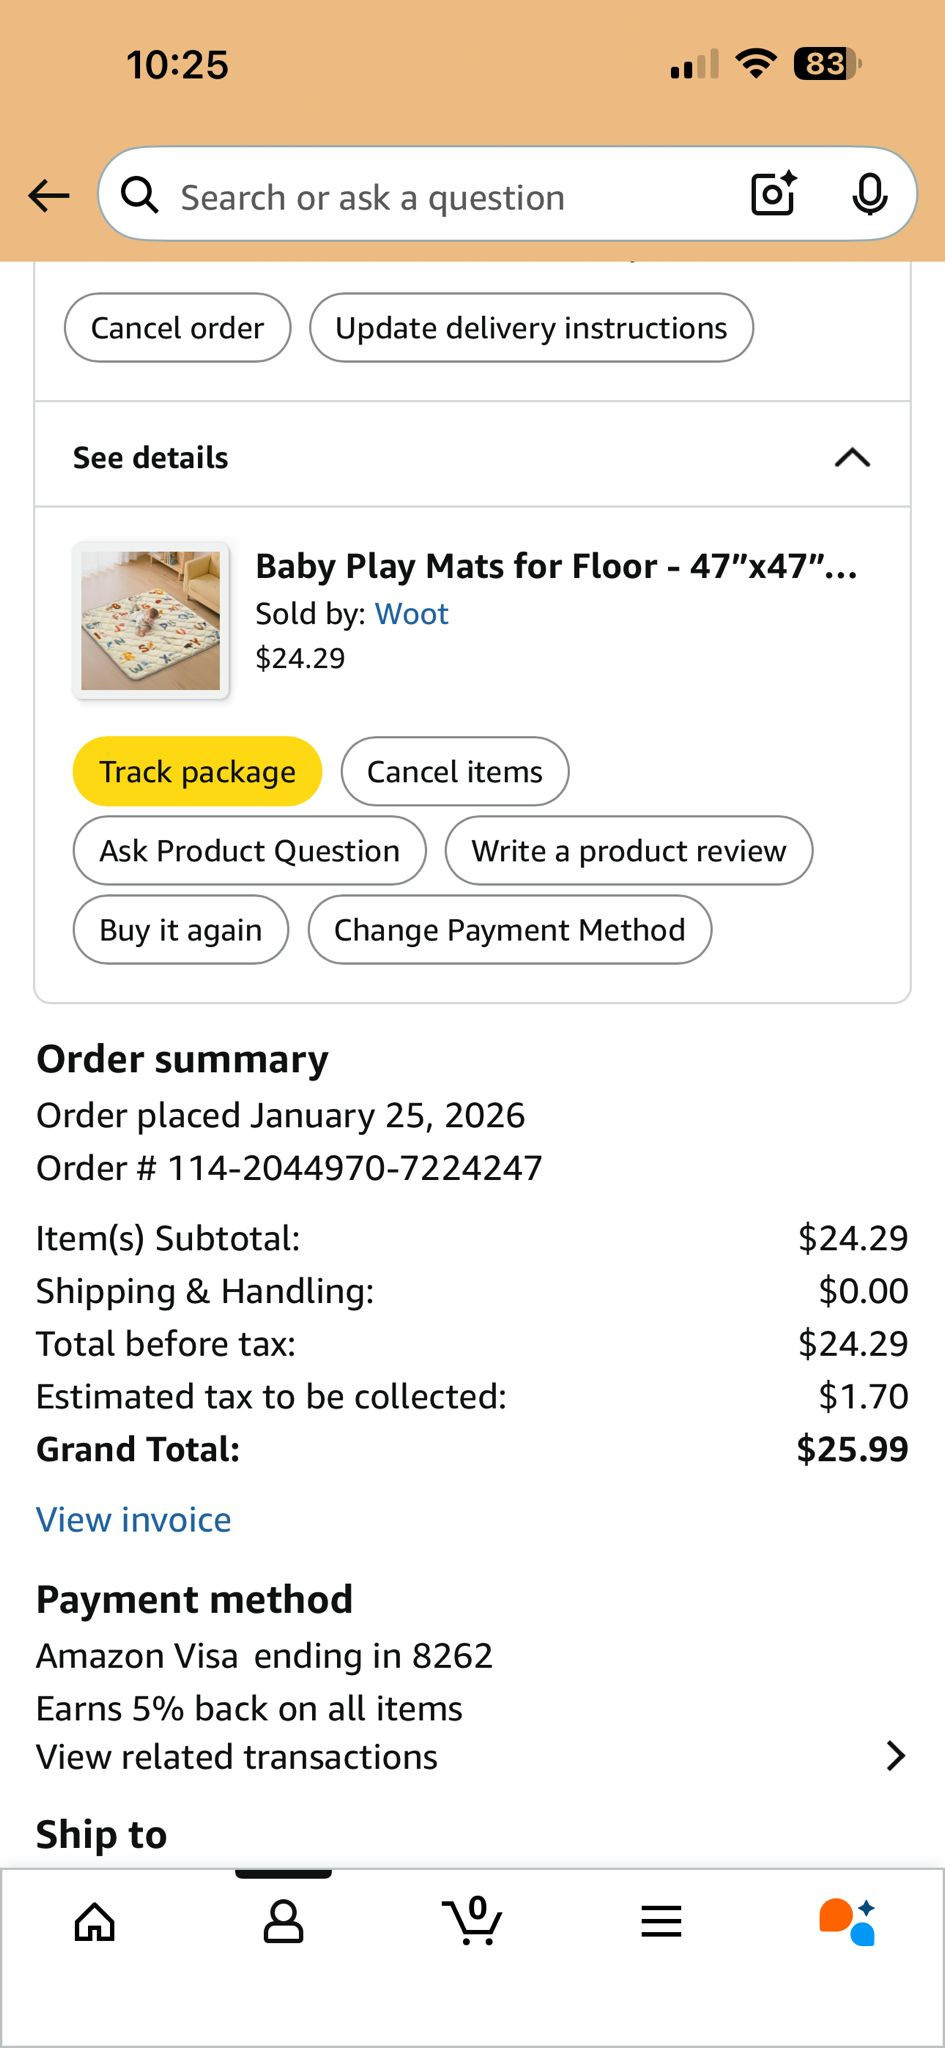The width and height of the screenshot is (945, 2048).
Task: Open camera lens search
Action: [x=773, y=194]
